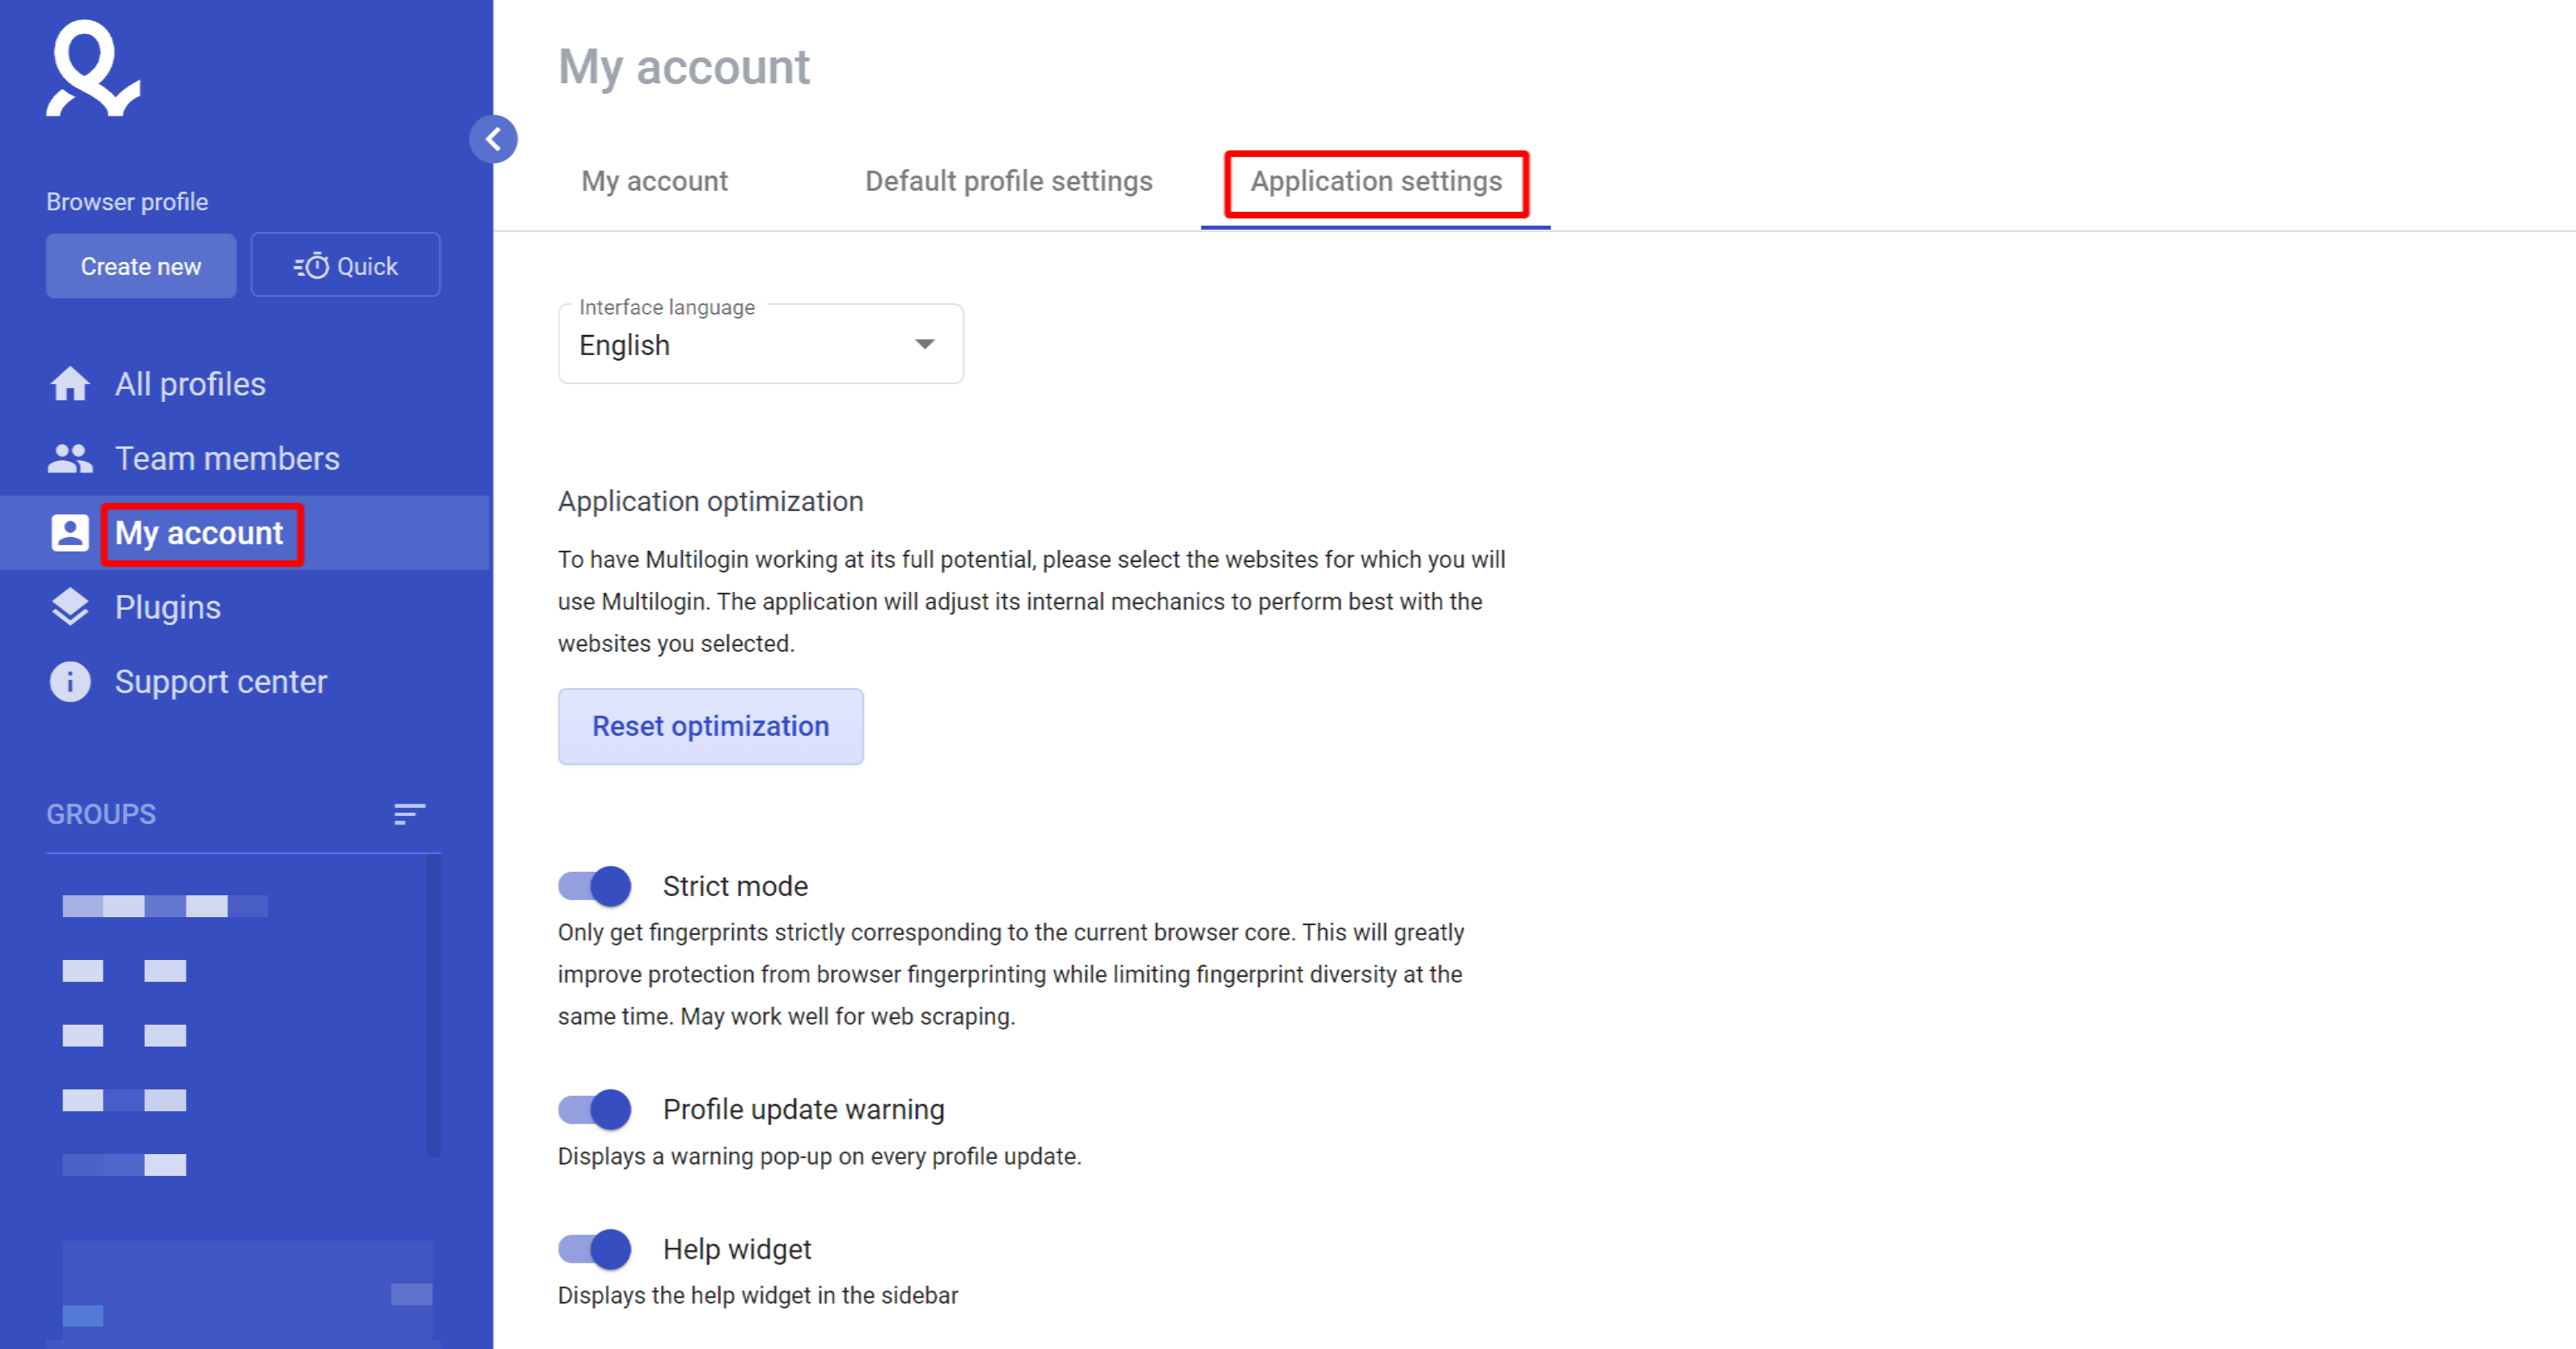Click the Quick profile button
This screenshot has height=1349, width=2576.
[346, 266]
